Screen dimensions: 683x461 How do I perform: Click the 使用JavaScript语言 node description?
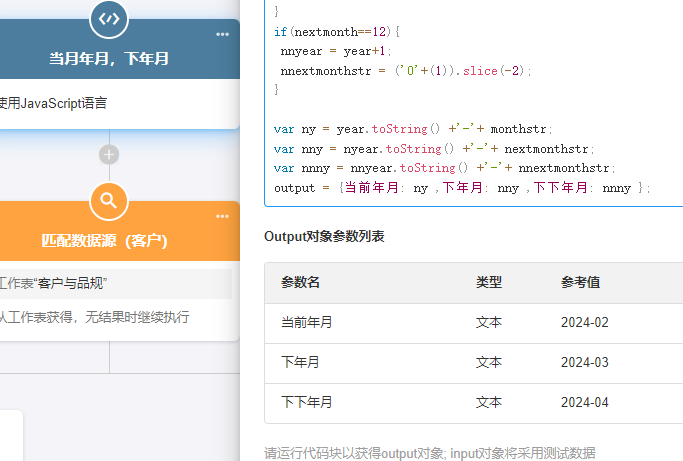53,103
